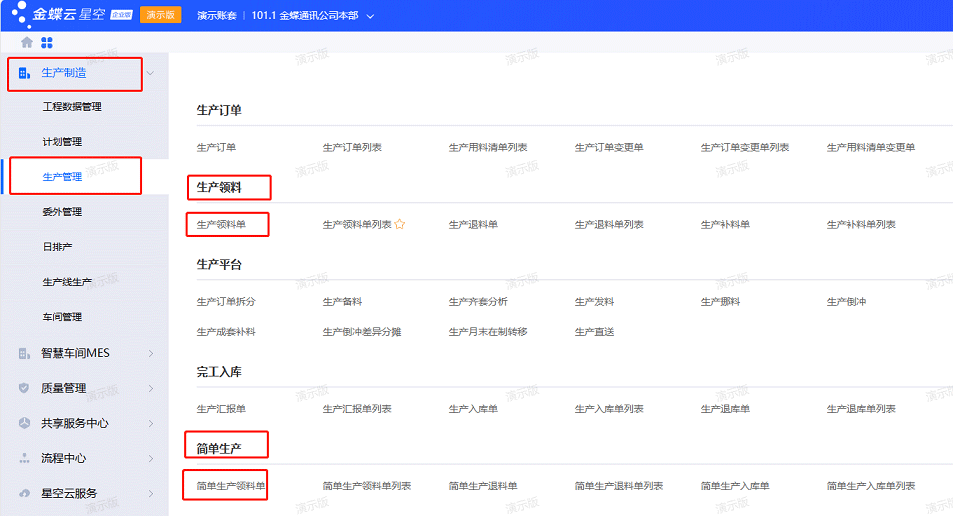Open the 简单生产领料单 link
Image resolution: width=953 pixels, height=516 pixels.
pos(231,486)
